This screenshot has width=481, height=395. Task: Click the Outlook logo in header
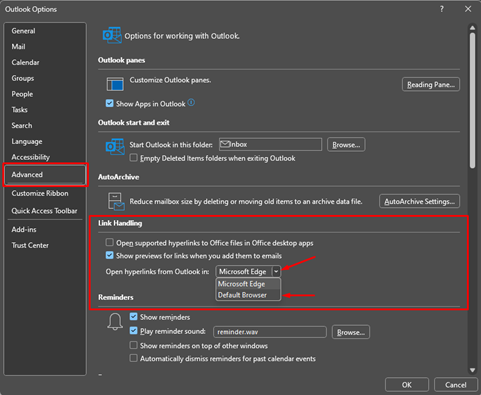tap(112, 35)
